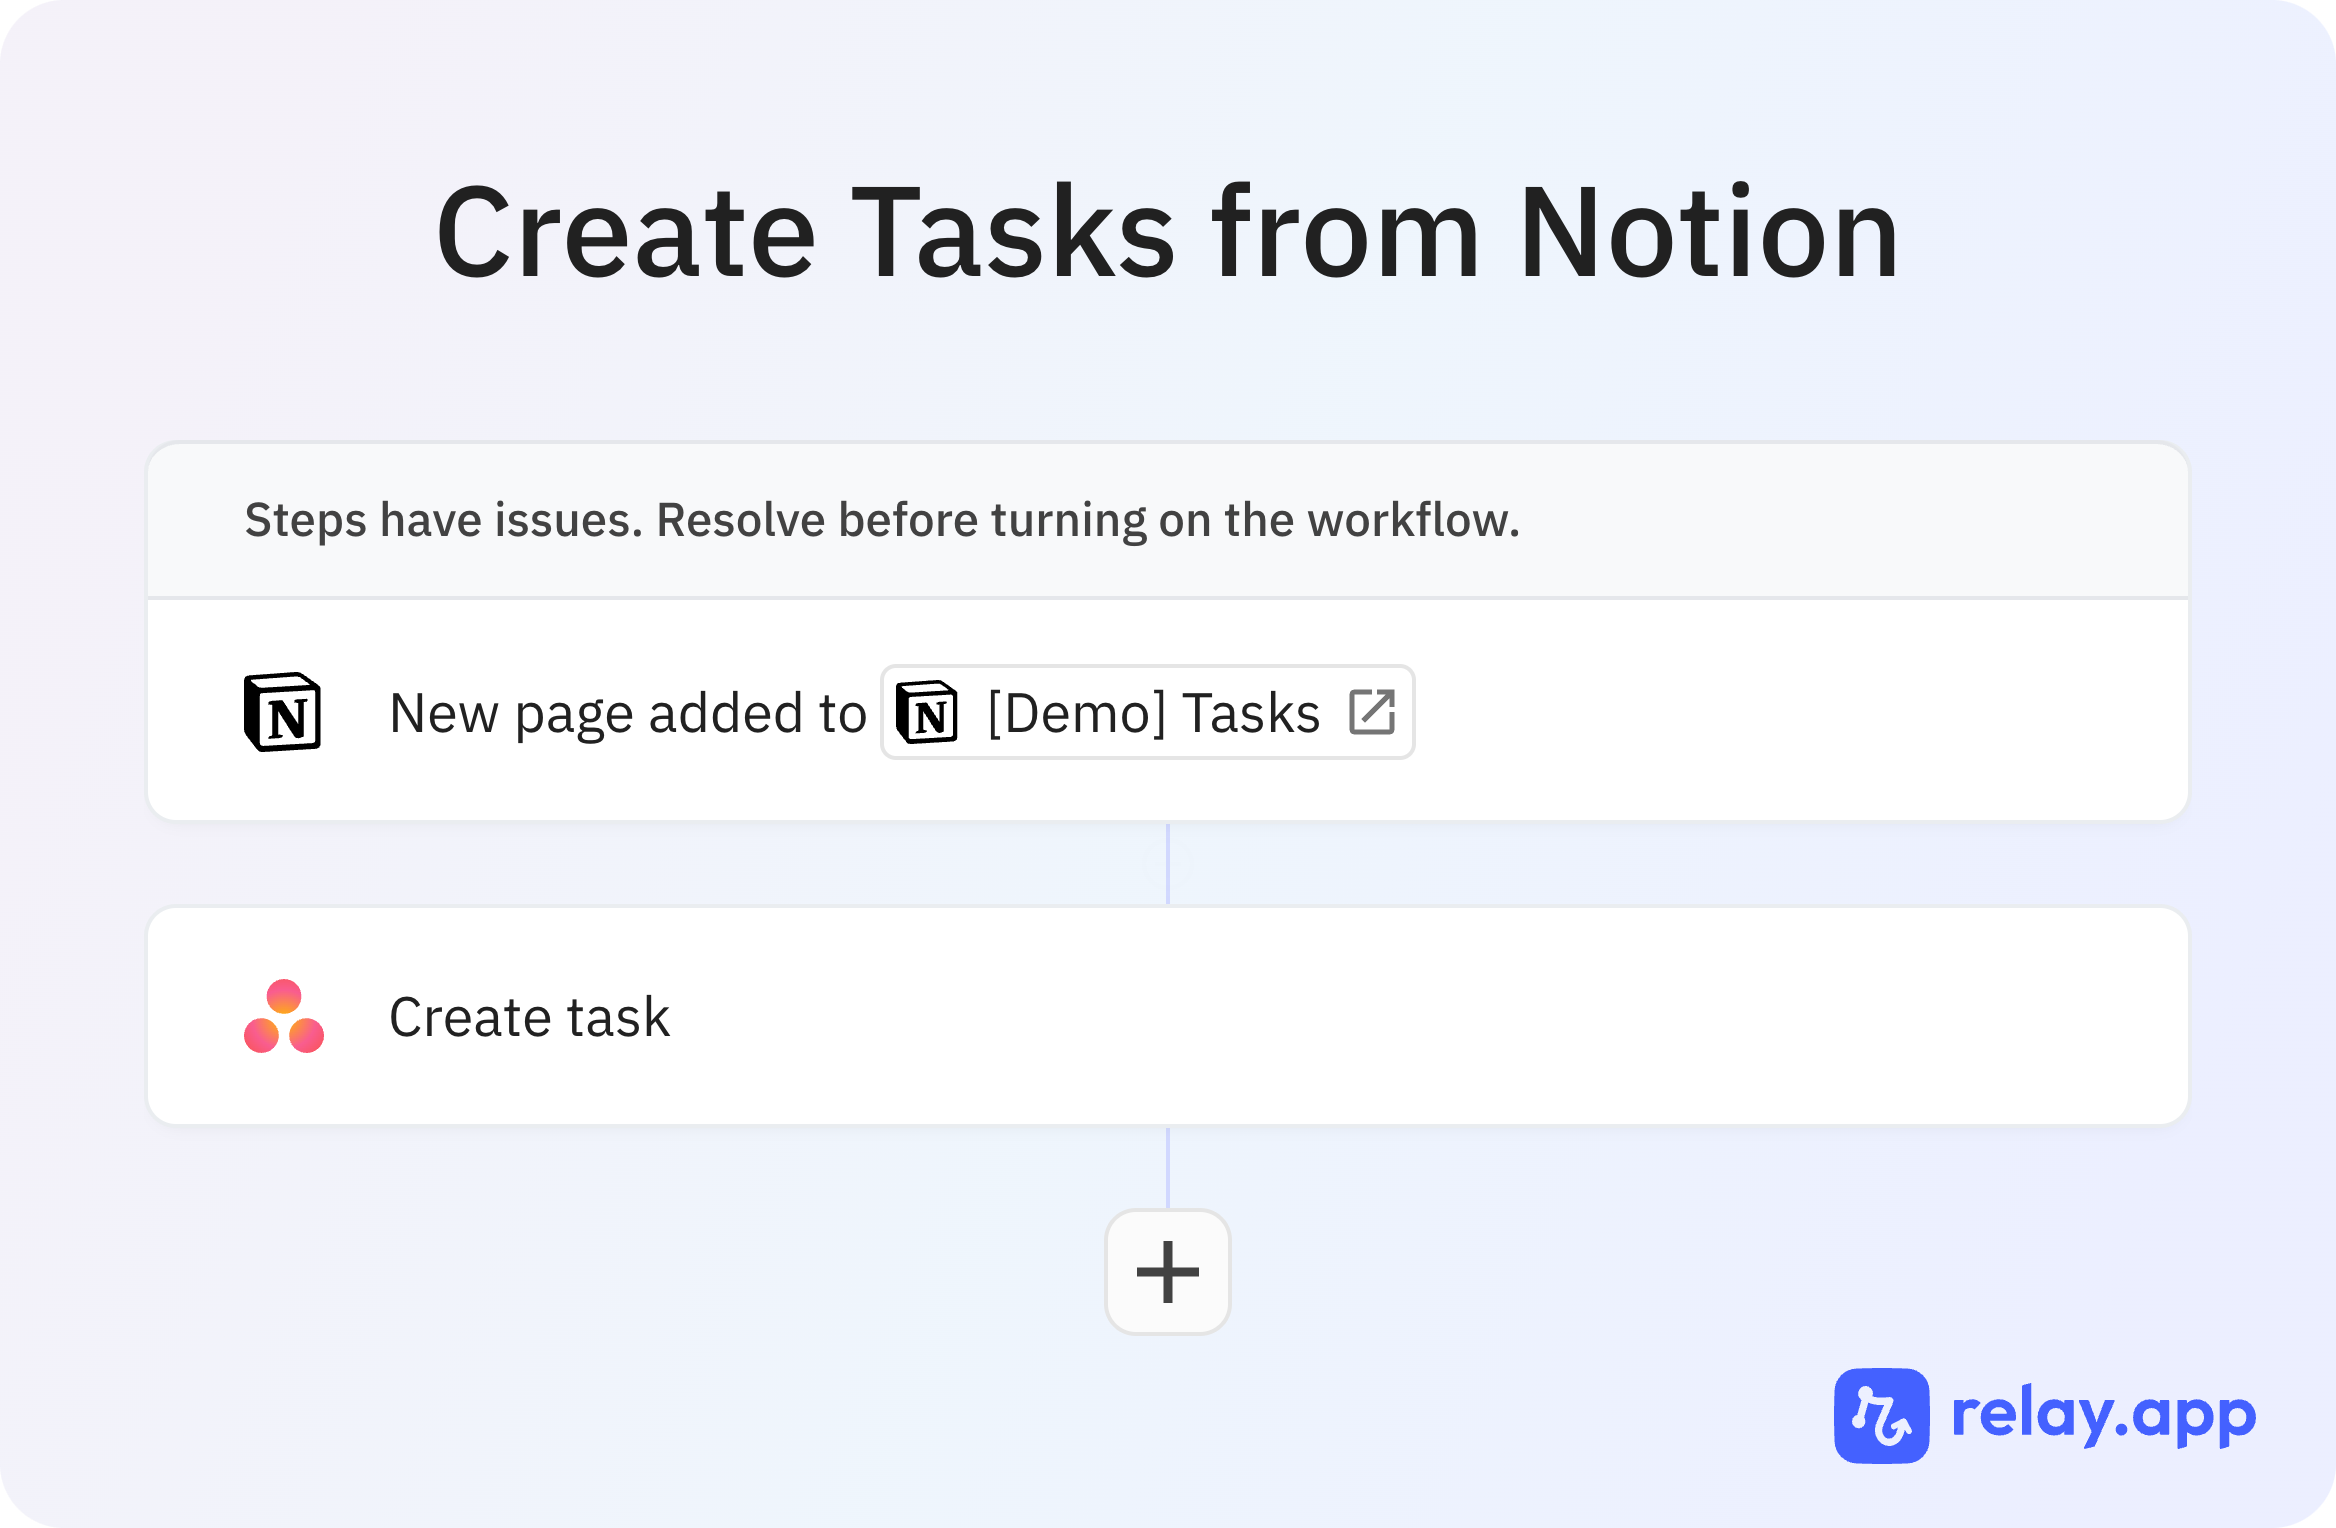
Task: Click the "Create task" step label
Action: point(529,1017)
